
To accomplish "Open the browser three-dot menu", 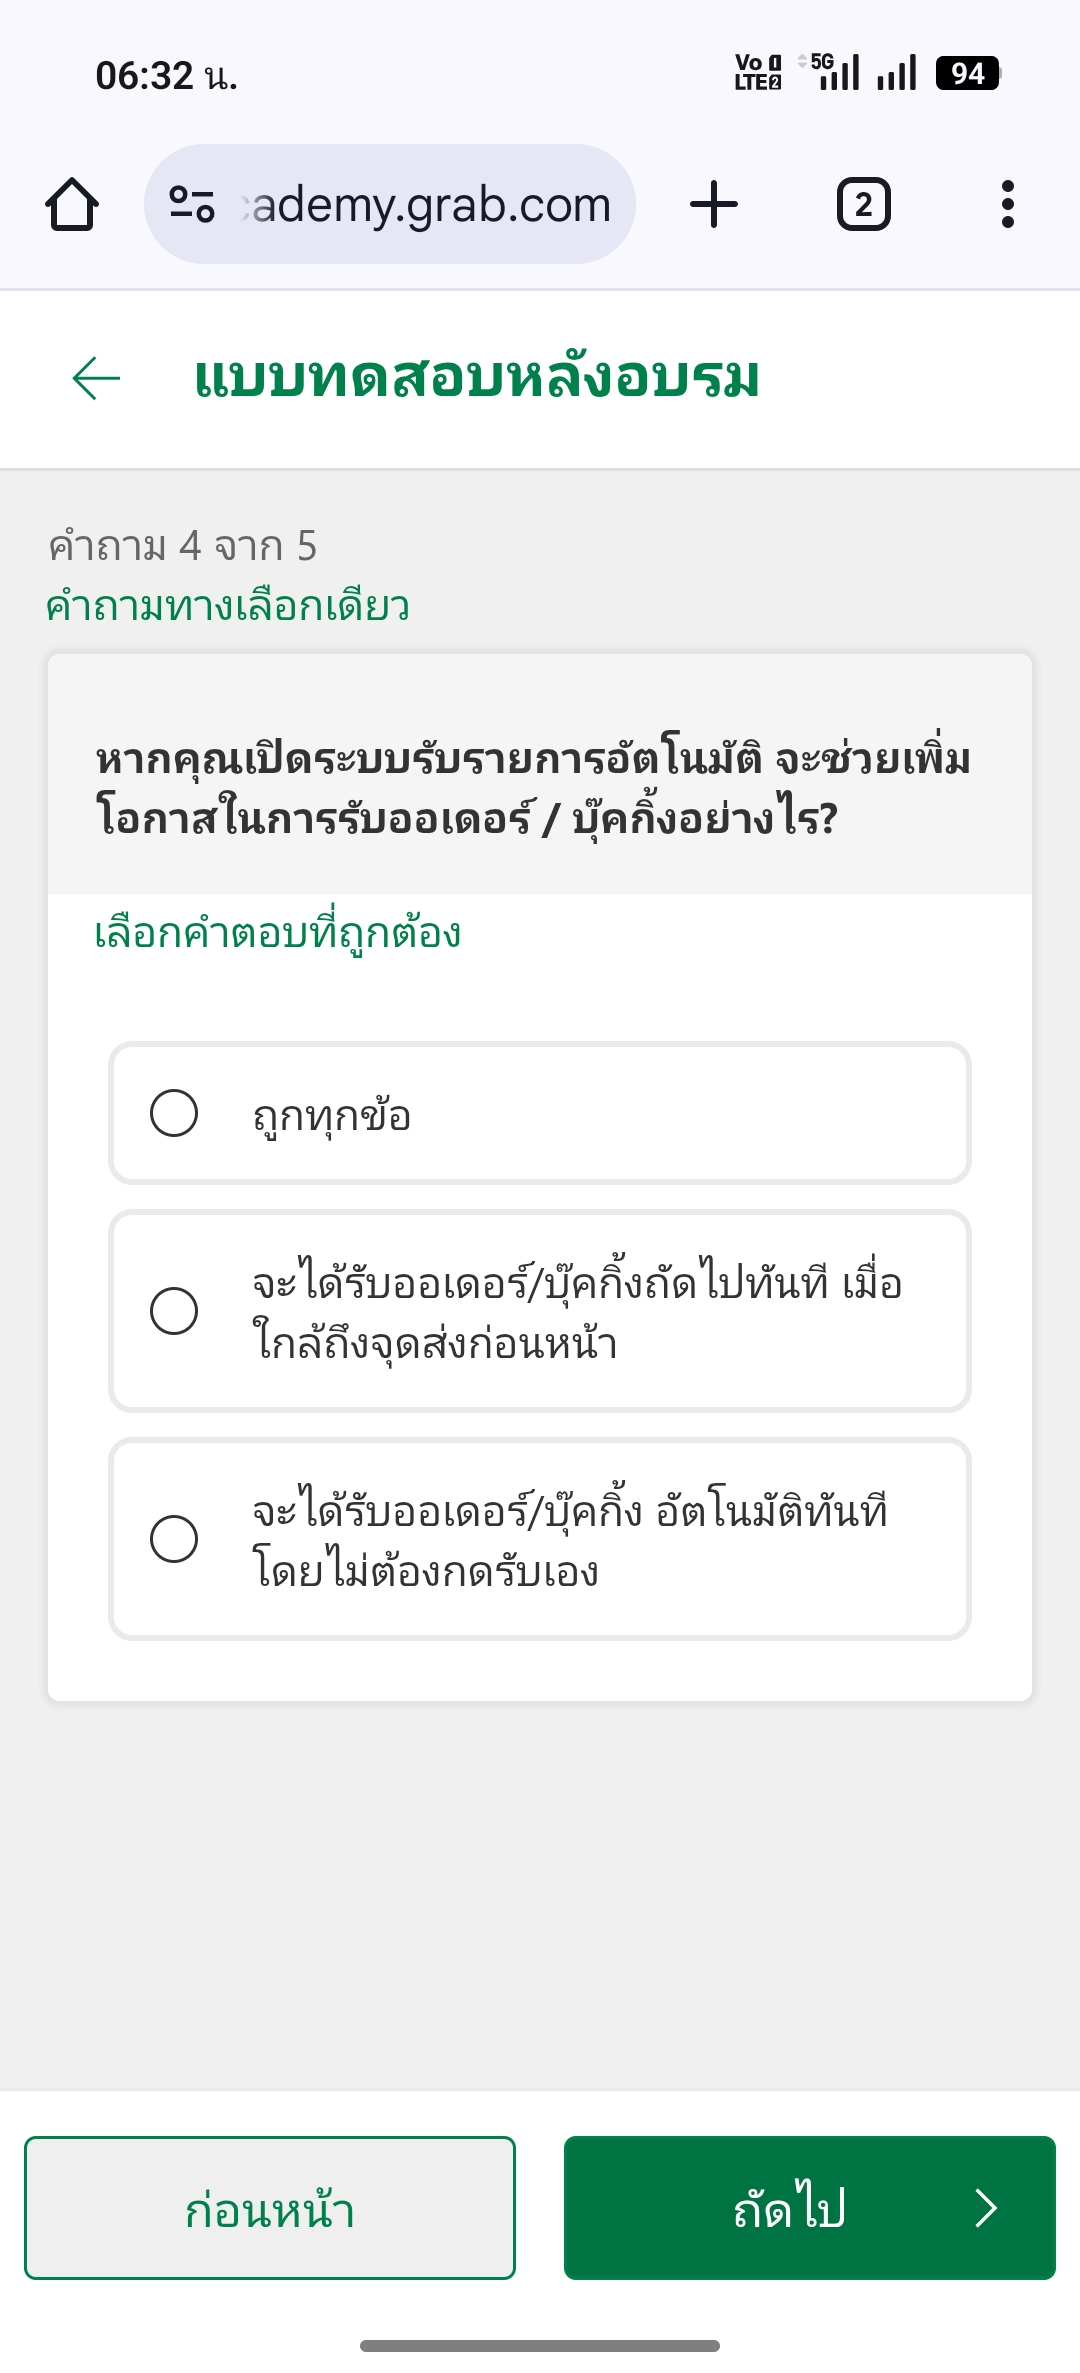I will point(1007,205).
